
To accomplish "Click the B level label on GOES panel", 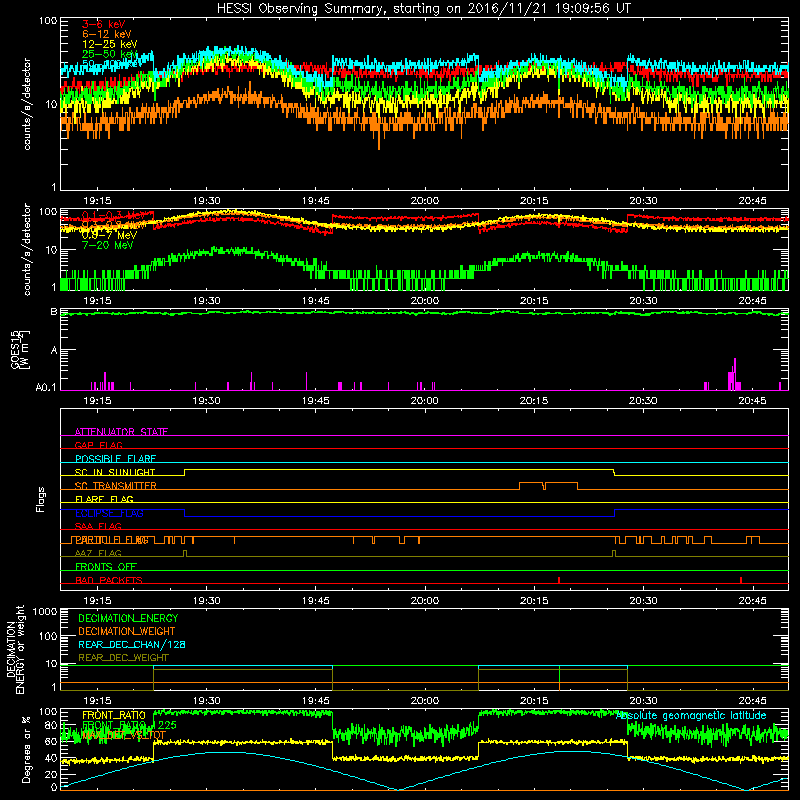I will [54, 312].
